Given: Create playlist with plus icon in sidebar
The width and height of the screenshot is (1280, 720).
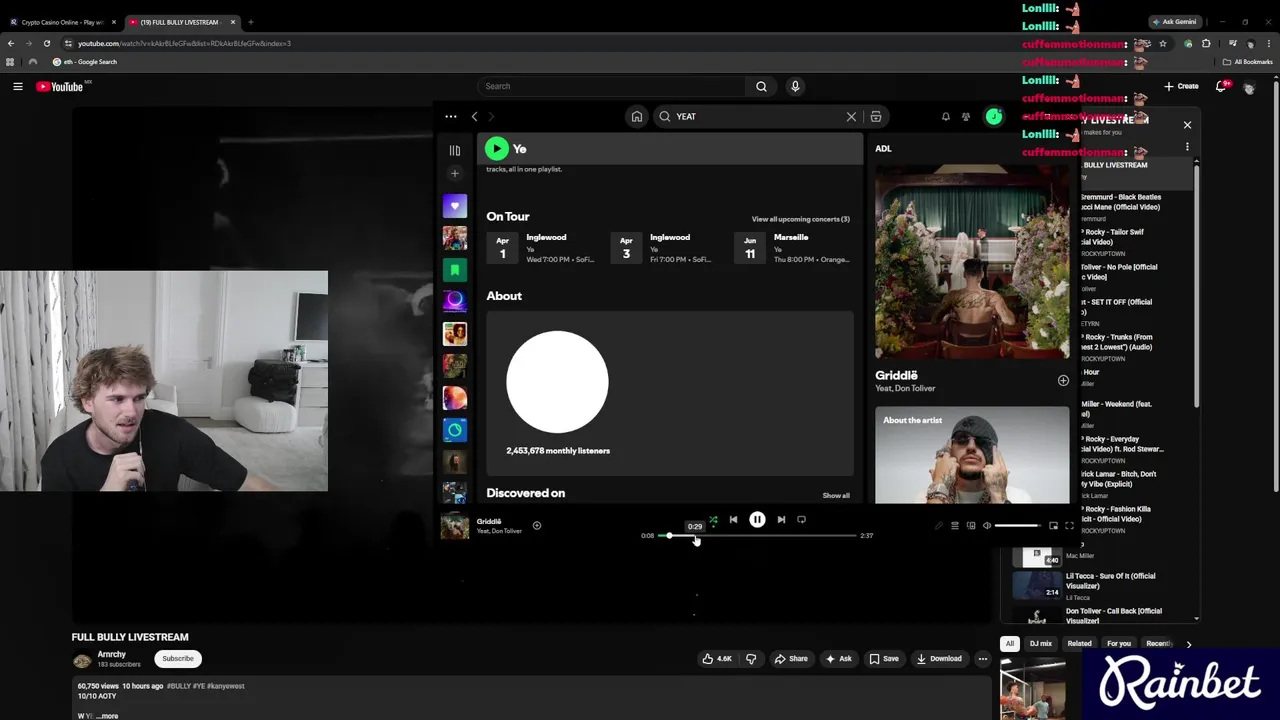Looking at the screenshot, I should [x=455, y=173].
